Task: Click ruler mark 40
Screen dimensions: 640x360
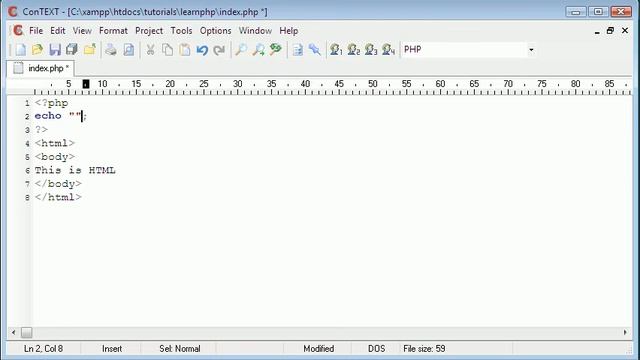Action: coord(305,84)
